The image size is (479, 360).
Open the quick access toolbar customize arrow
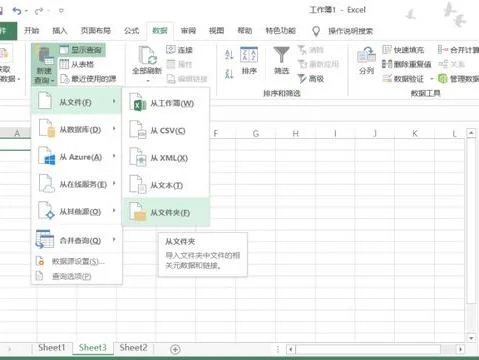(x=61, y=11)
